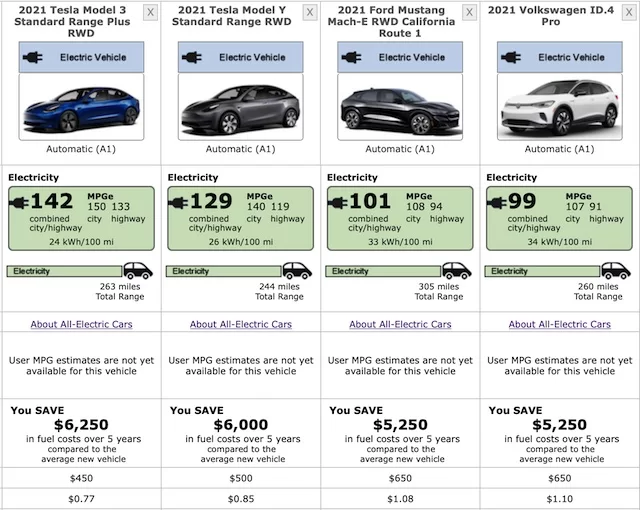Click the Tesla Model Y electricity range bar

(x=223, y=271)
